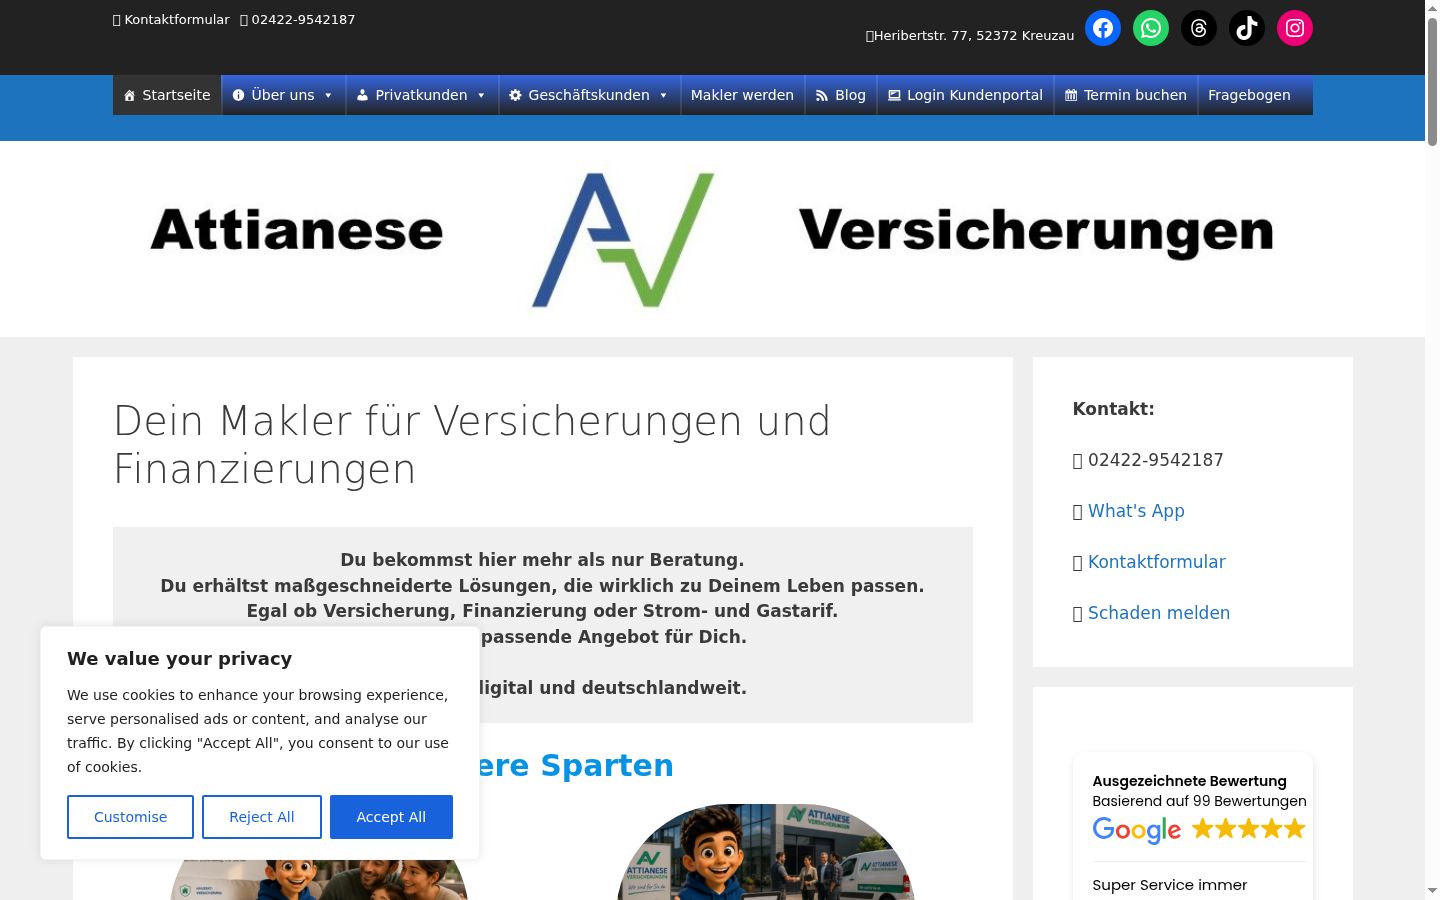Click Accept All cookies
Viewport: 1440px width, 900px height.
[x=391, y=817]
